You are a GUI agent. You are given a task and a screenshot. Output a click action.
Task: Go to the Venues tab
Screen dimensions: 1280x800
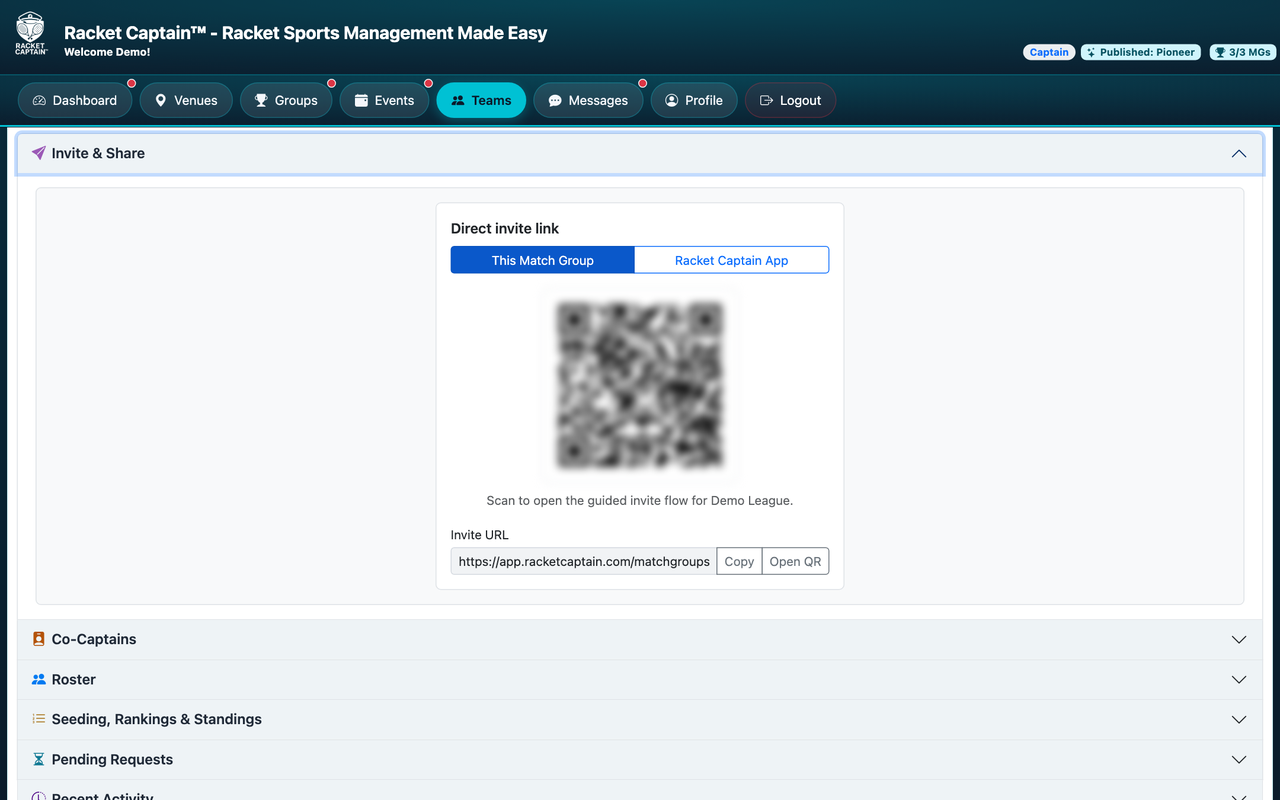(186, 100)
